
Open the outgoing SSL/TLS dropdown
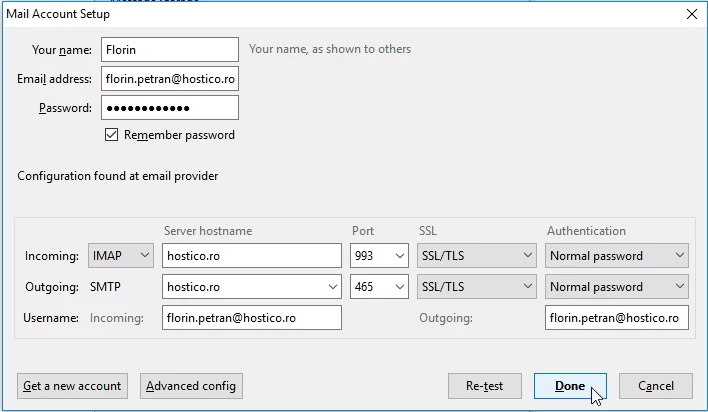coord(477,287)
